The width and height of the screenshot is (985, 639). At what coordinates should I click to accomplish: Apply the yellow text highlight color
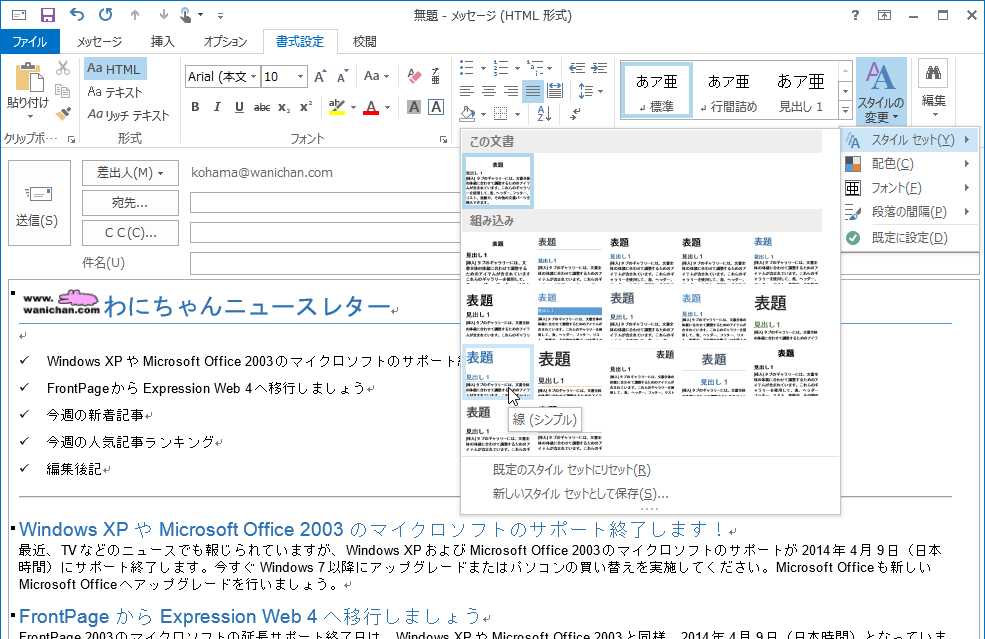pyautogui.click(x=337, y=107)
